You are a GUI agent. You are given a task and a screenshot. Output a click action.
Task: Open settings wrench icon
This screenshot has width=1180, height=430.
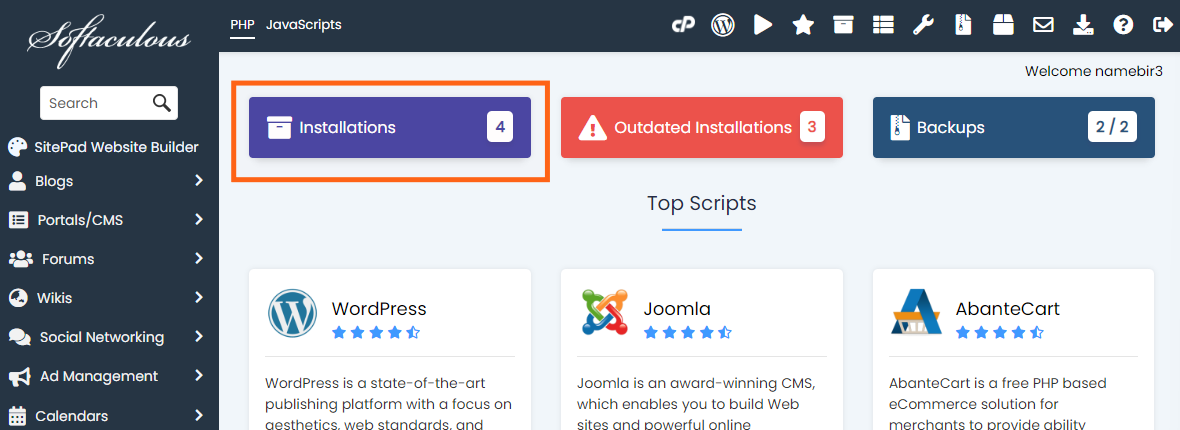point(923,26)
